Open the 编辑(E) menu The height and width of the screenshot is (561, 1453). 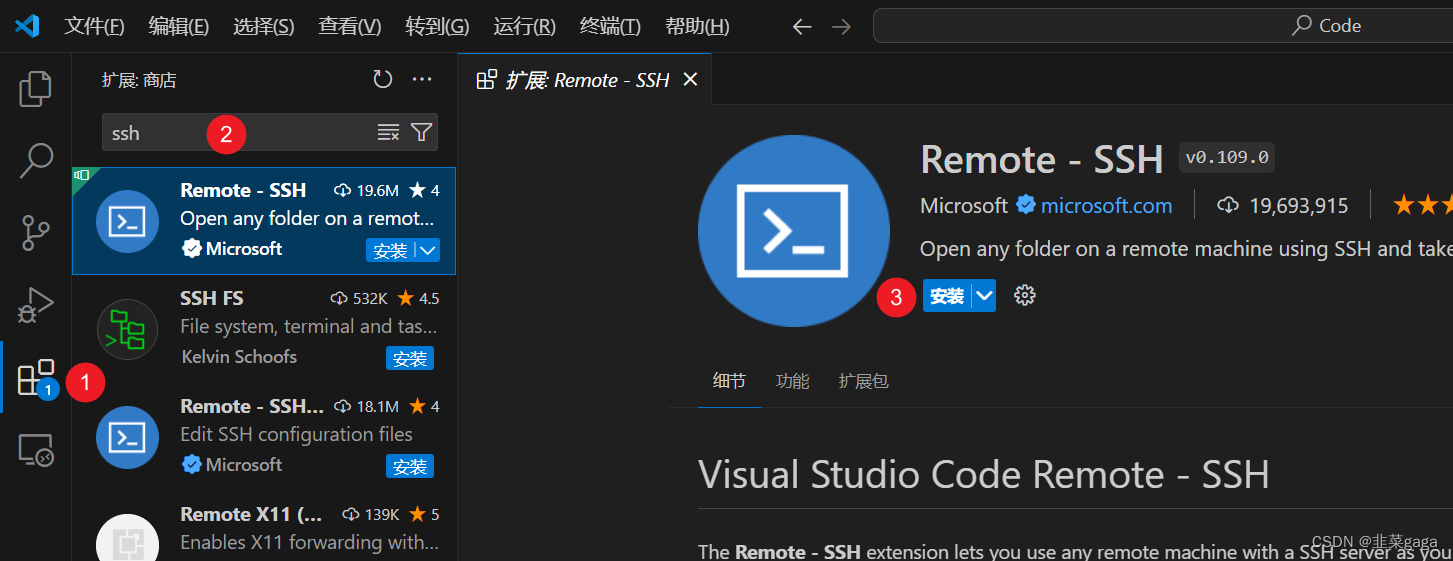179,27
